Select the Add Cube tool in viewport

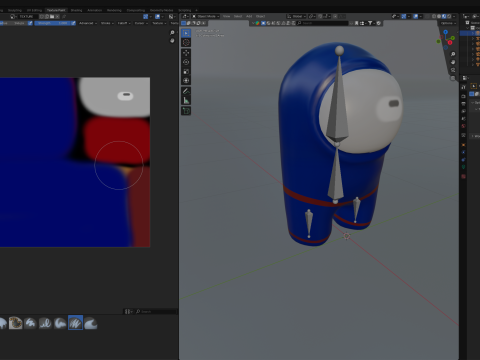(x=186, y=111)
